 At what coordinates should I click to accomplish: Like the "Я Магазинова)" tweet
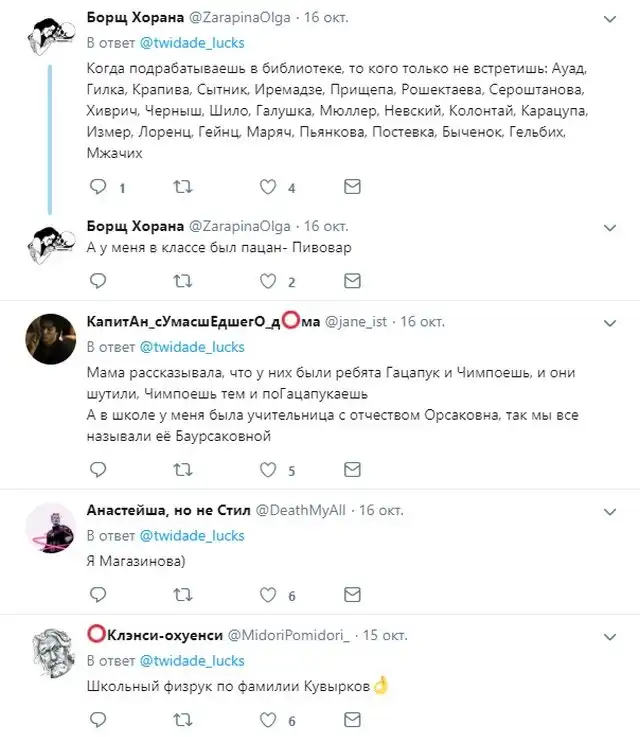tap(268, 595)
